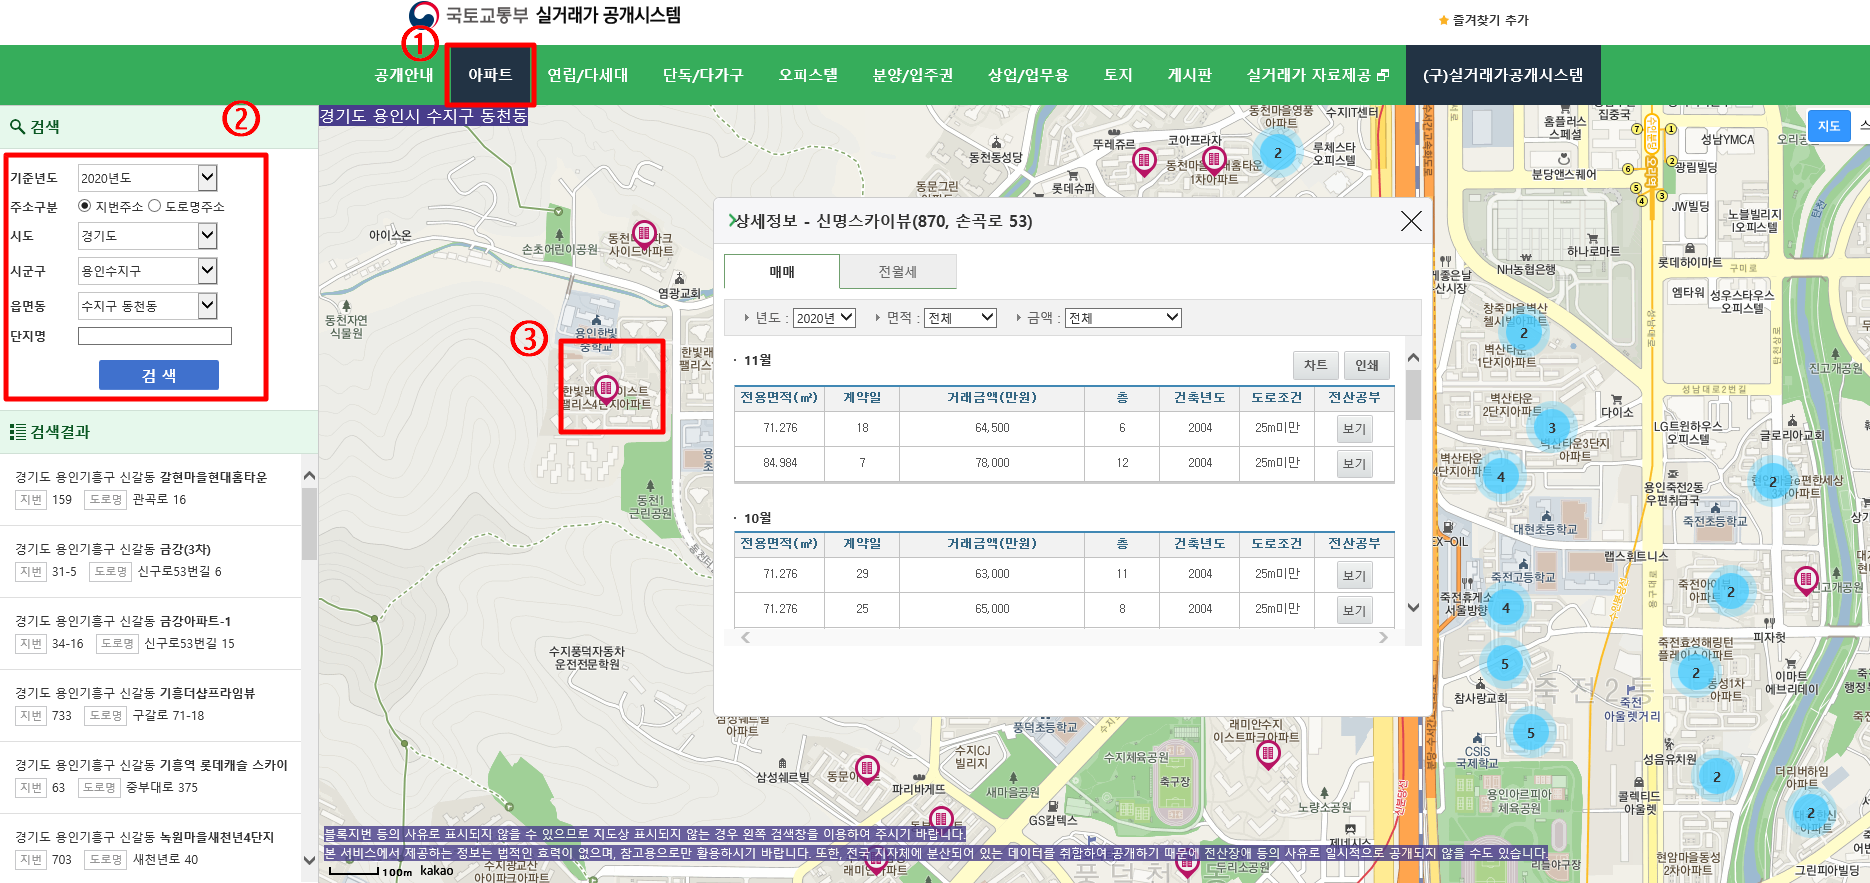Open the 공개안내 menu item
Screen dimensions: 1870x883
[404, 75]
